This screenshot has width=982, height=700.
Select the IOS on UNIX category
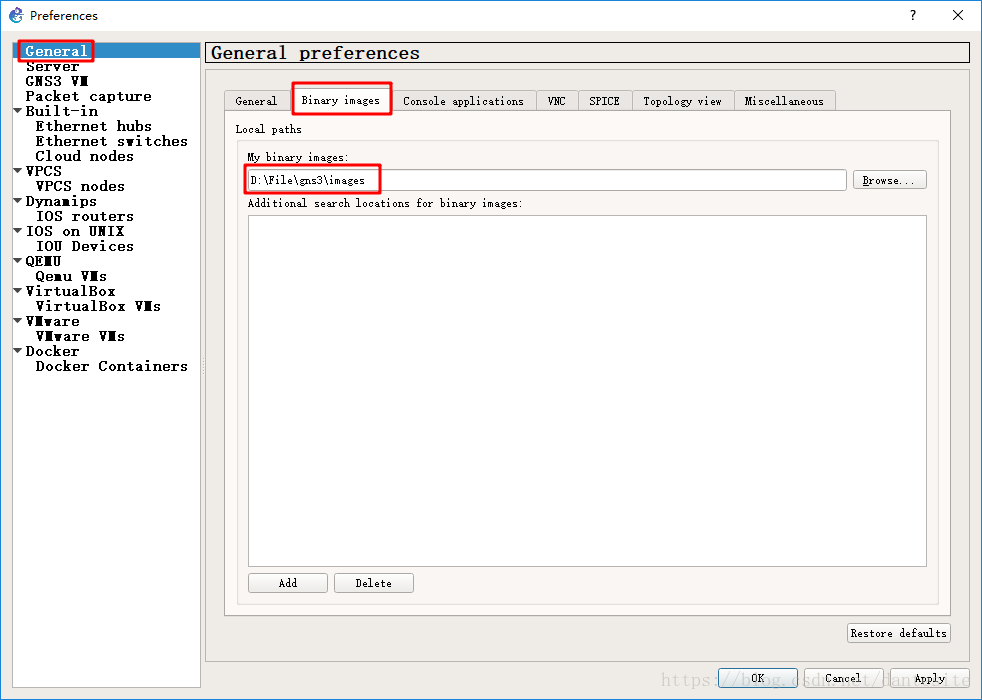75,232
